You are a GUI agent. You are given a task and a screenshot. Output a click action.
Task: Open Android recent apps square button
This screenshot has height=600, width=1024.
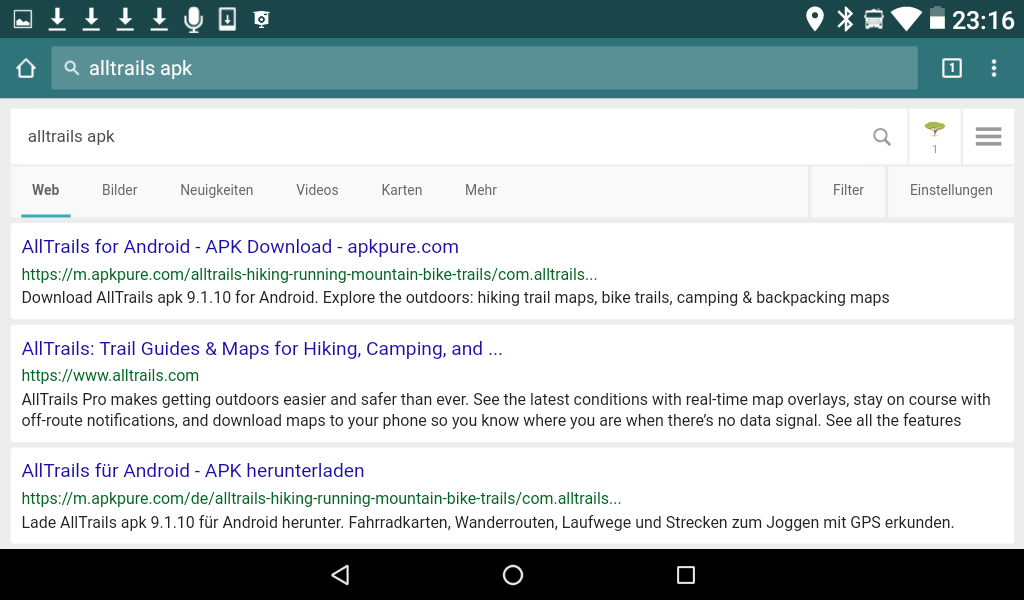click(x=685, y=574)
